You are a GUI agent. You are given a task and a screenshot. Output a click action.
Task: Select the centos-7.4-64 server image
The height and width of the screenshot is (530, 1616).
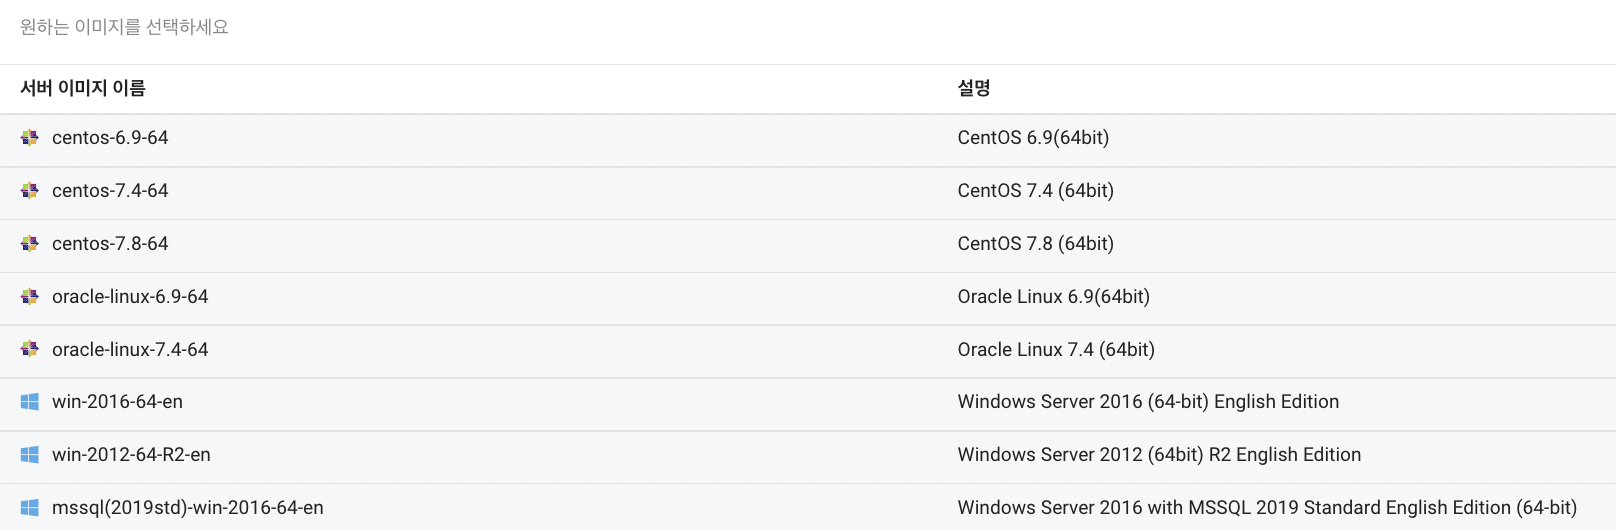[110, 191]
